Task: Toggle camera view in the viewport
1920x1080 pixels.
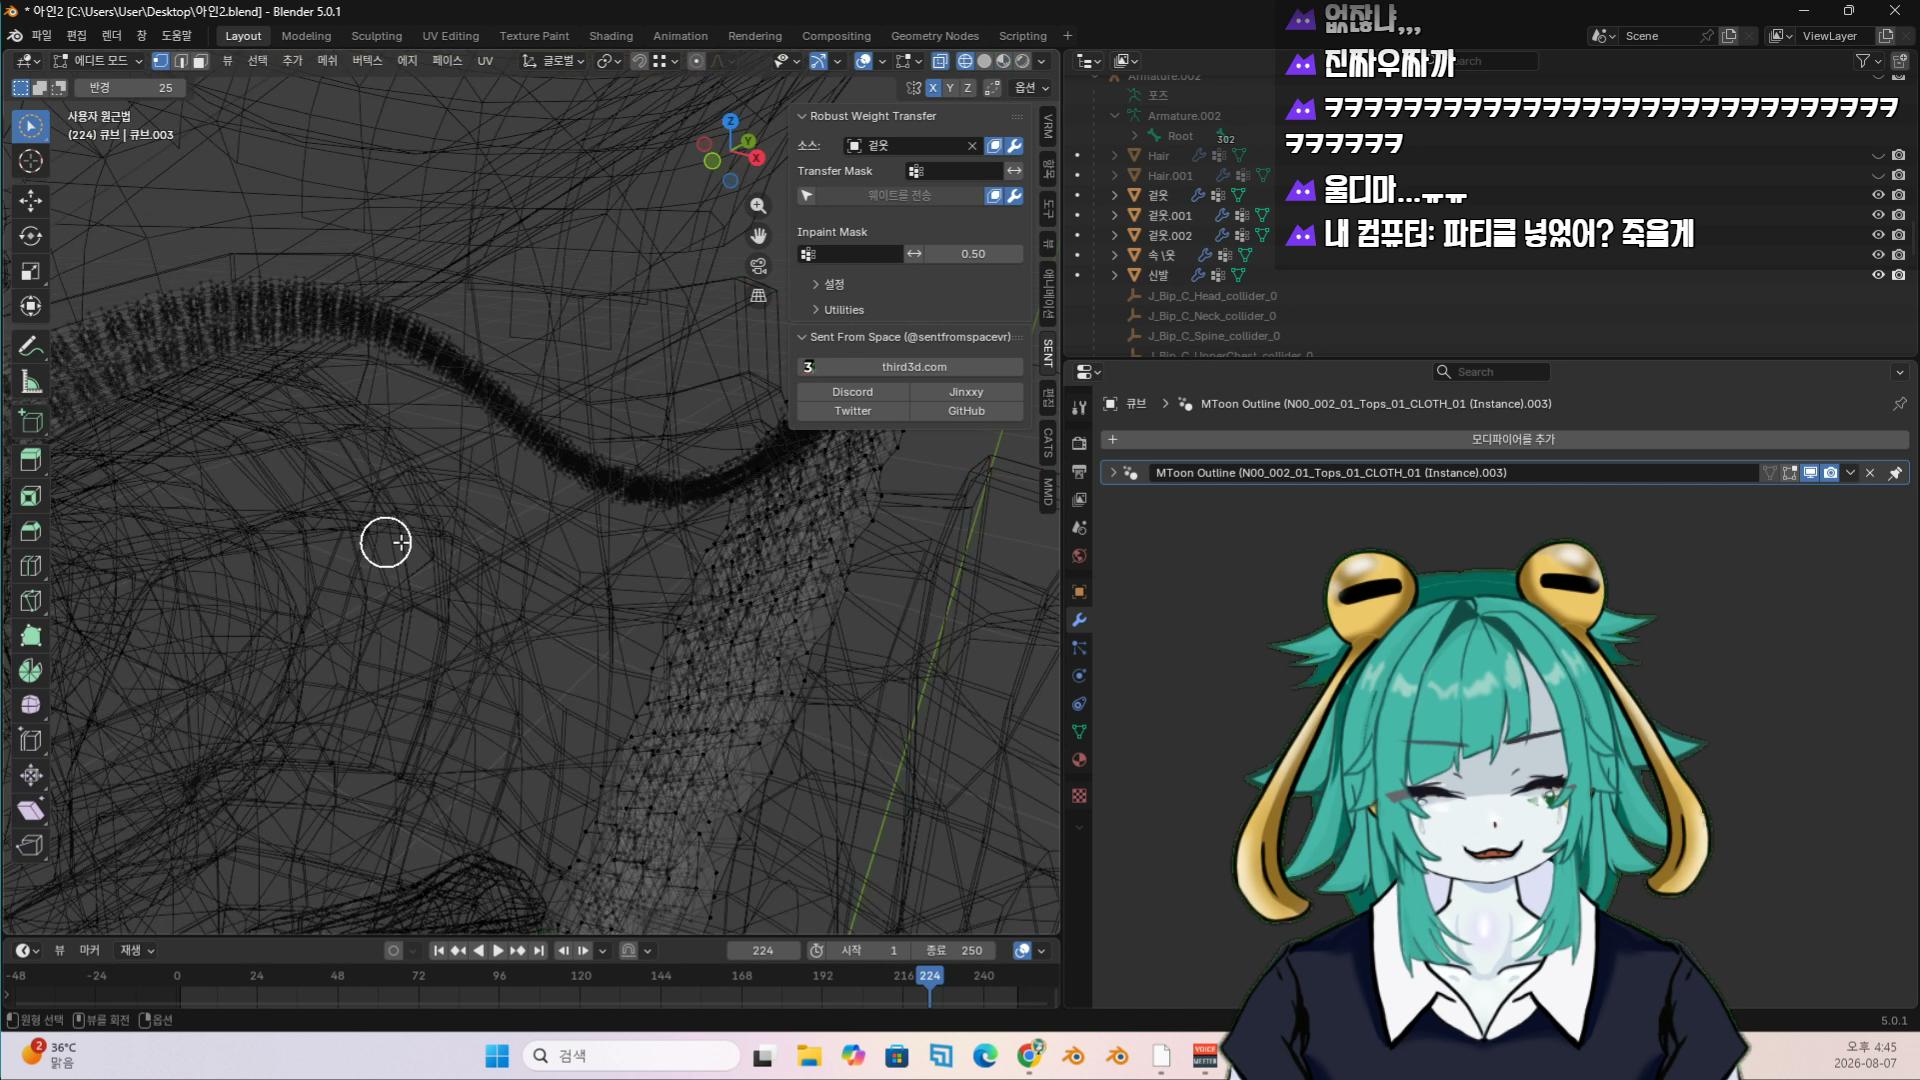Action: pyautogui.click(x=759, y=266)
